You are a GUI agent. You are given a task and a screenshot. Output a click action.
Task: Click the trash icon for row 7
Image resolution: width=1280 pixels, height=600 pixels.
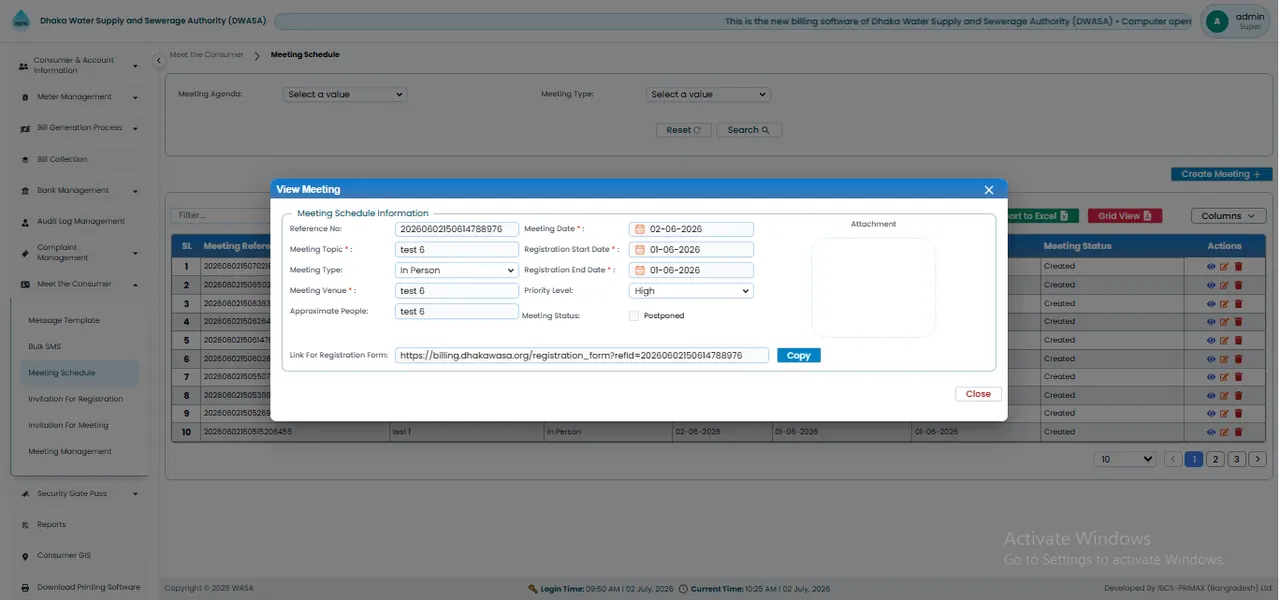[x=1237, y=377]
